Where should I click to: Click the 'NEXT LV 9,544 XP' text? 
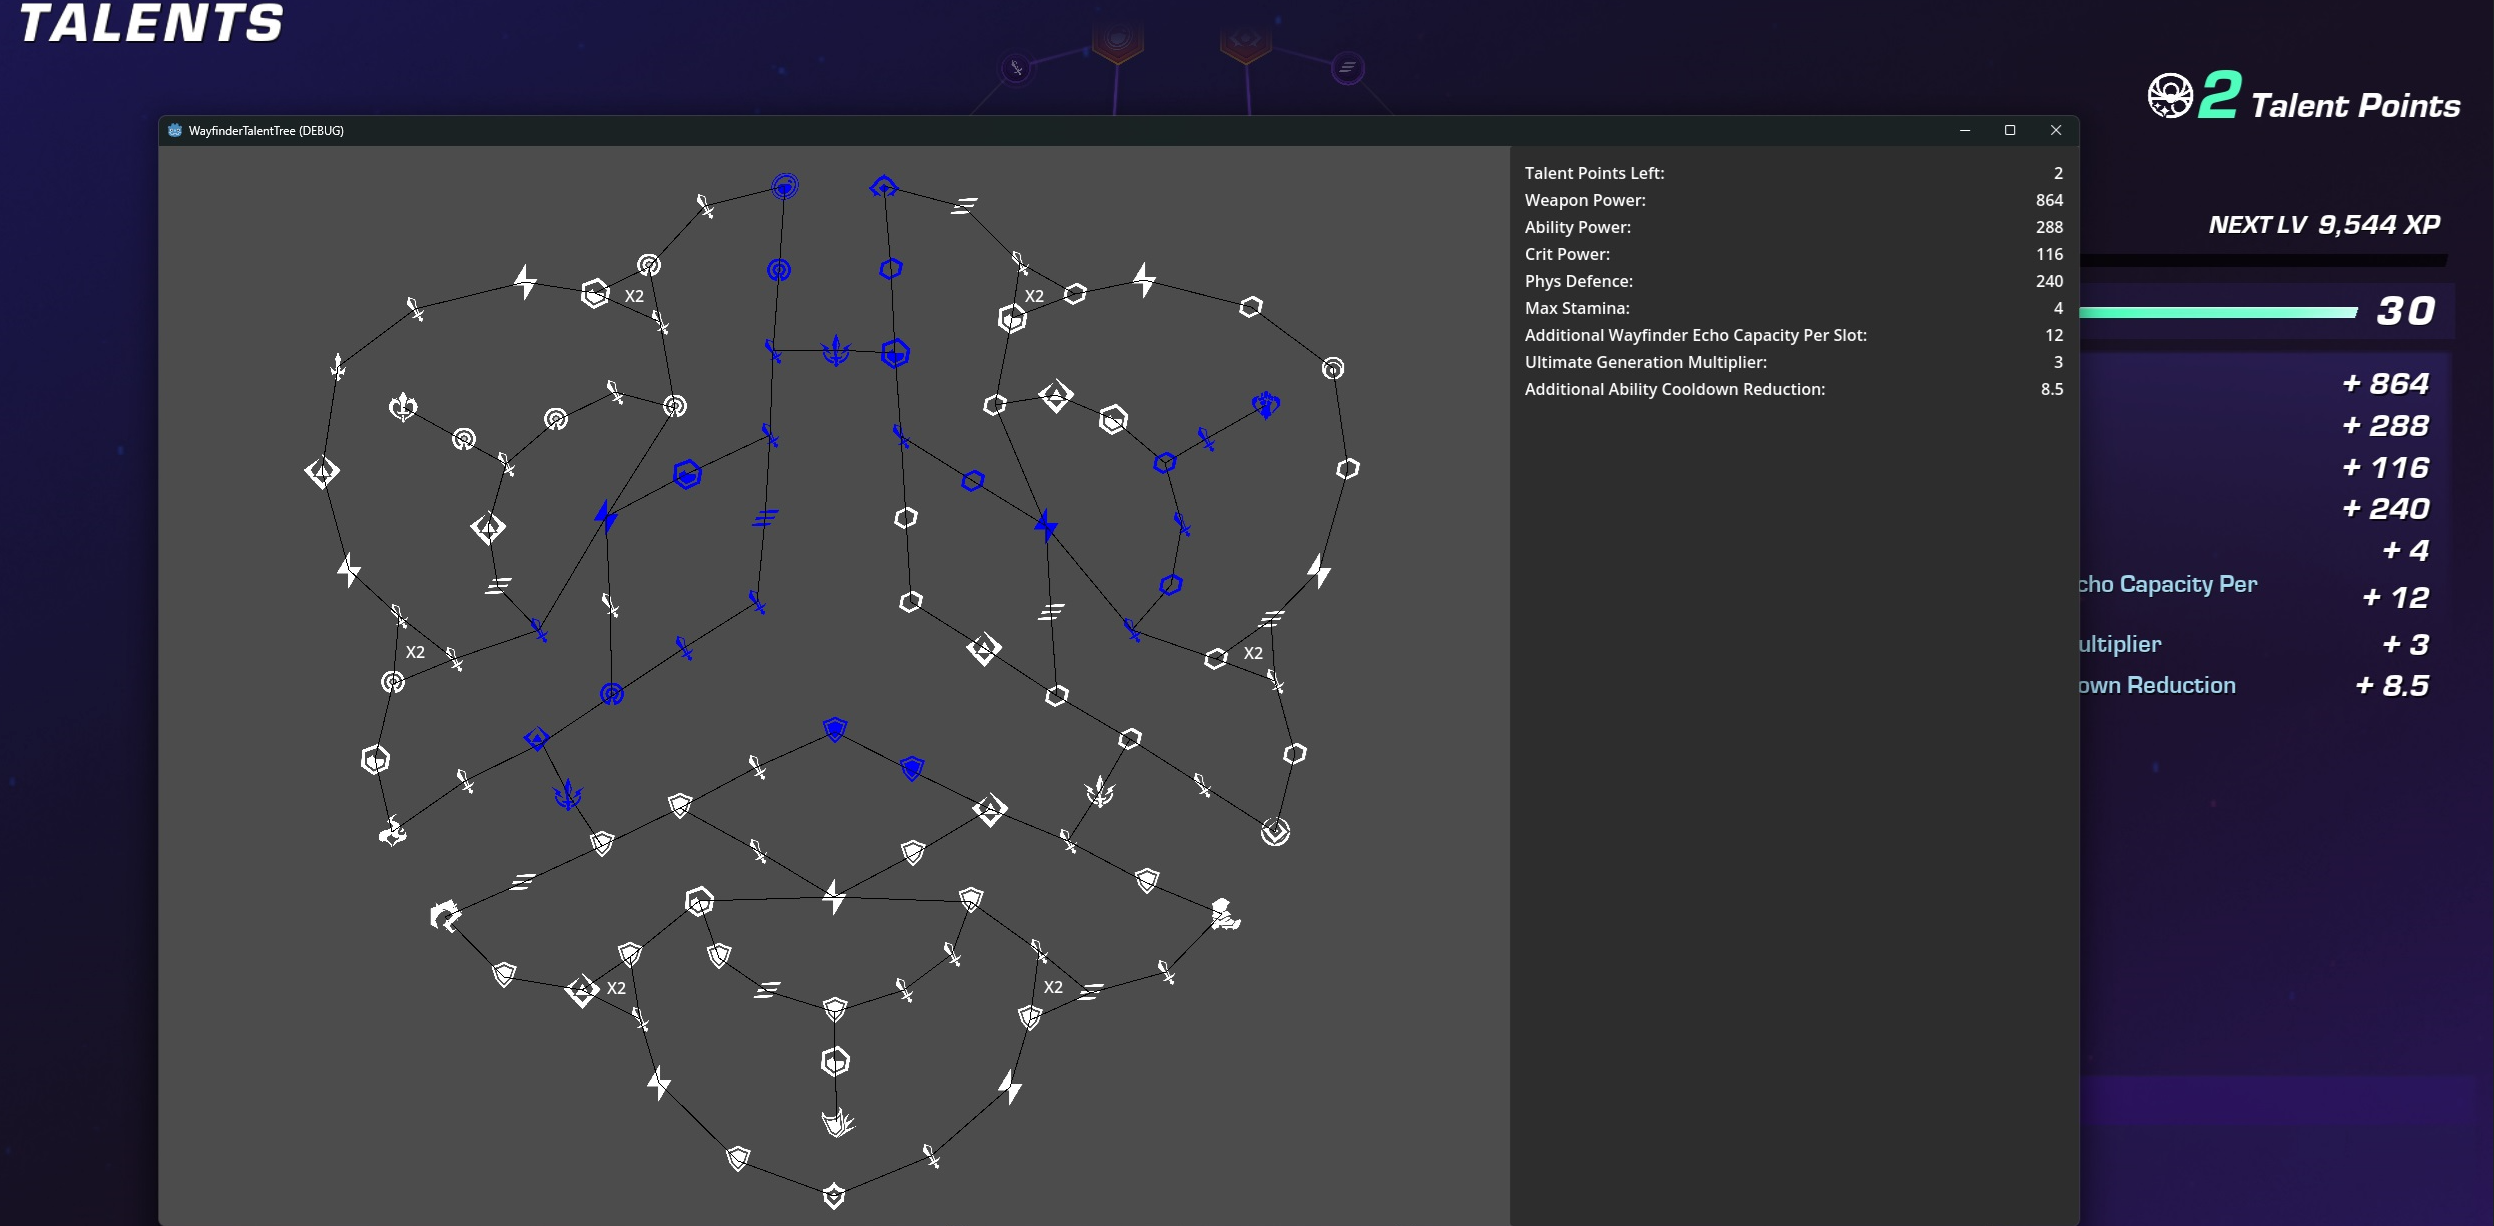coord(2324,224)
